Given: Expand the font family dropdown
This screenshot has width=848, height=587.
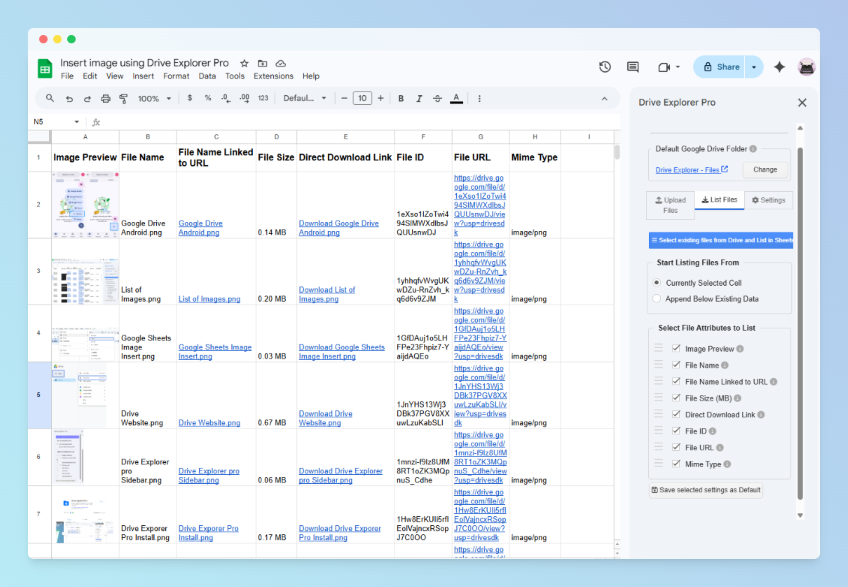Looking at the screenshot, I should (305, 99).
